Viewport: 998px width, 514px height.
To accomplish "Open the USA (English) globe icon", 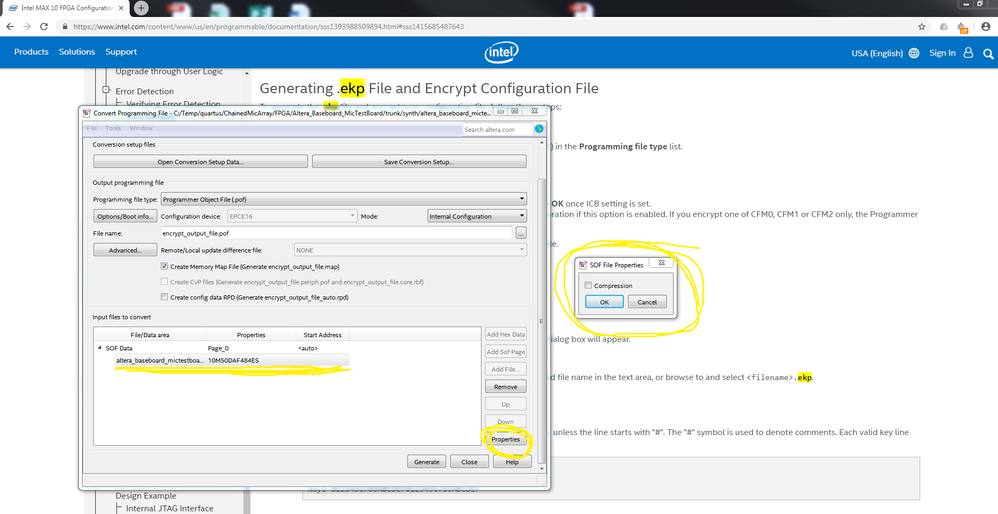I will [914, 53].
